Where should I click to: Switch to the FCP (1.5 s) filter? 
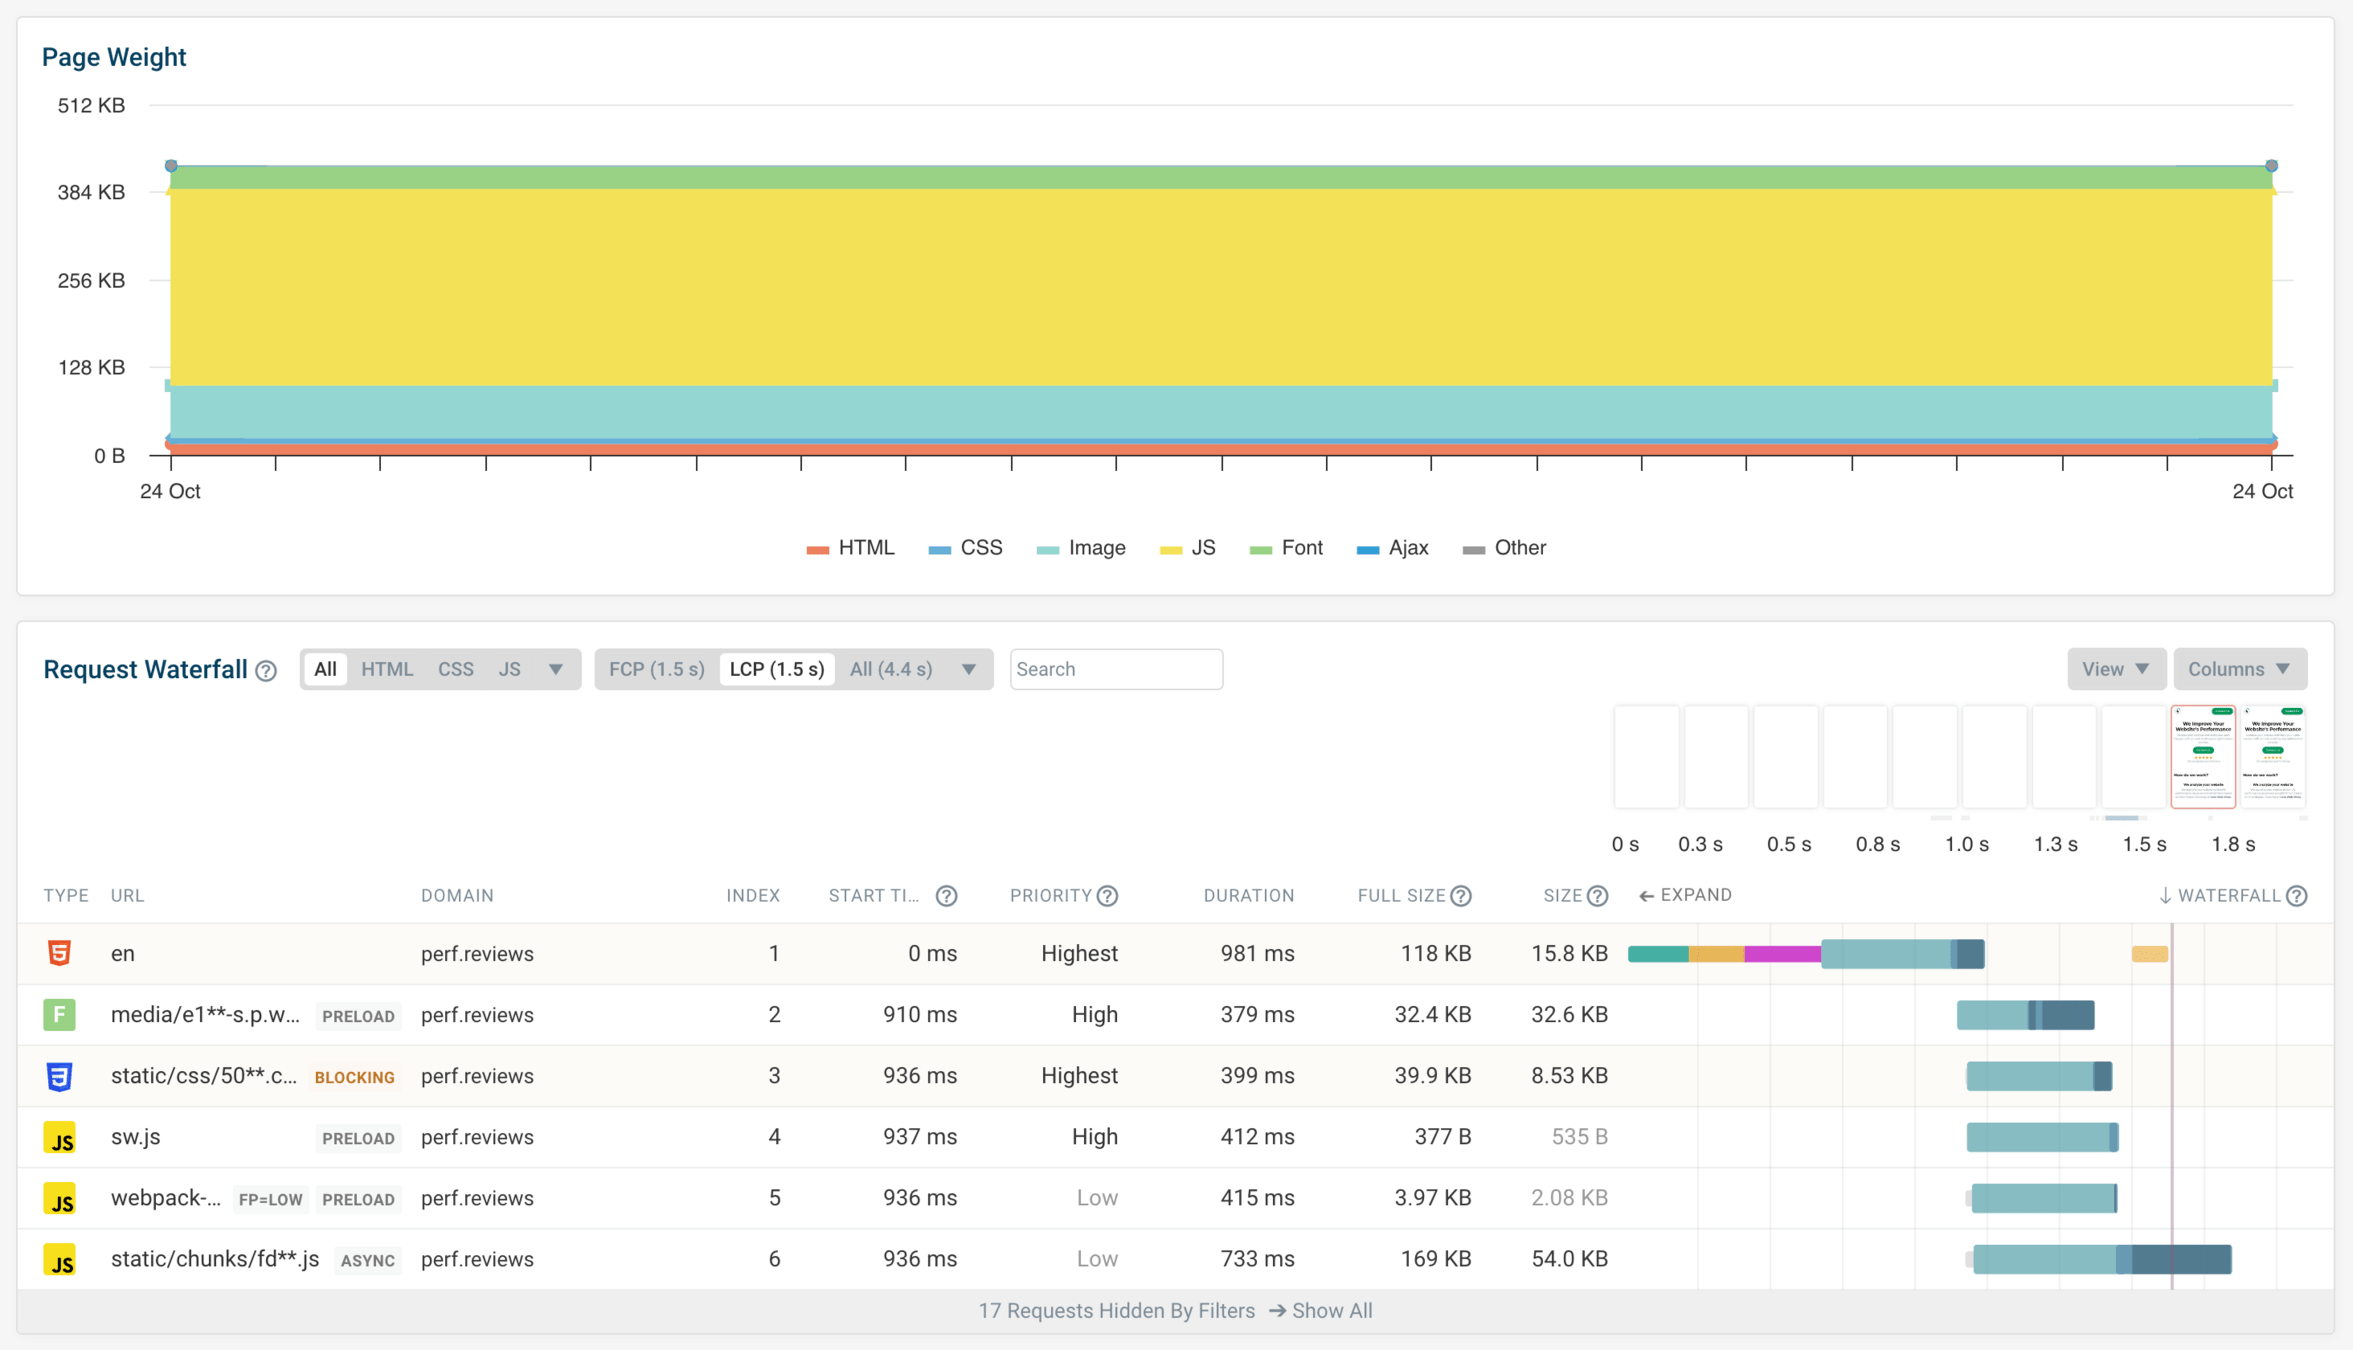(x=656, y=669)
